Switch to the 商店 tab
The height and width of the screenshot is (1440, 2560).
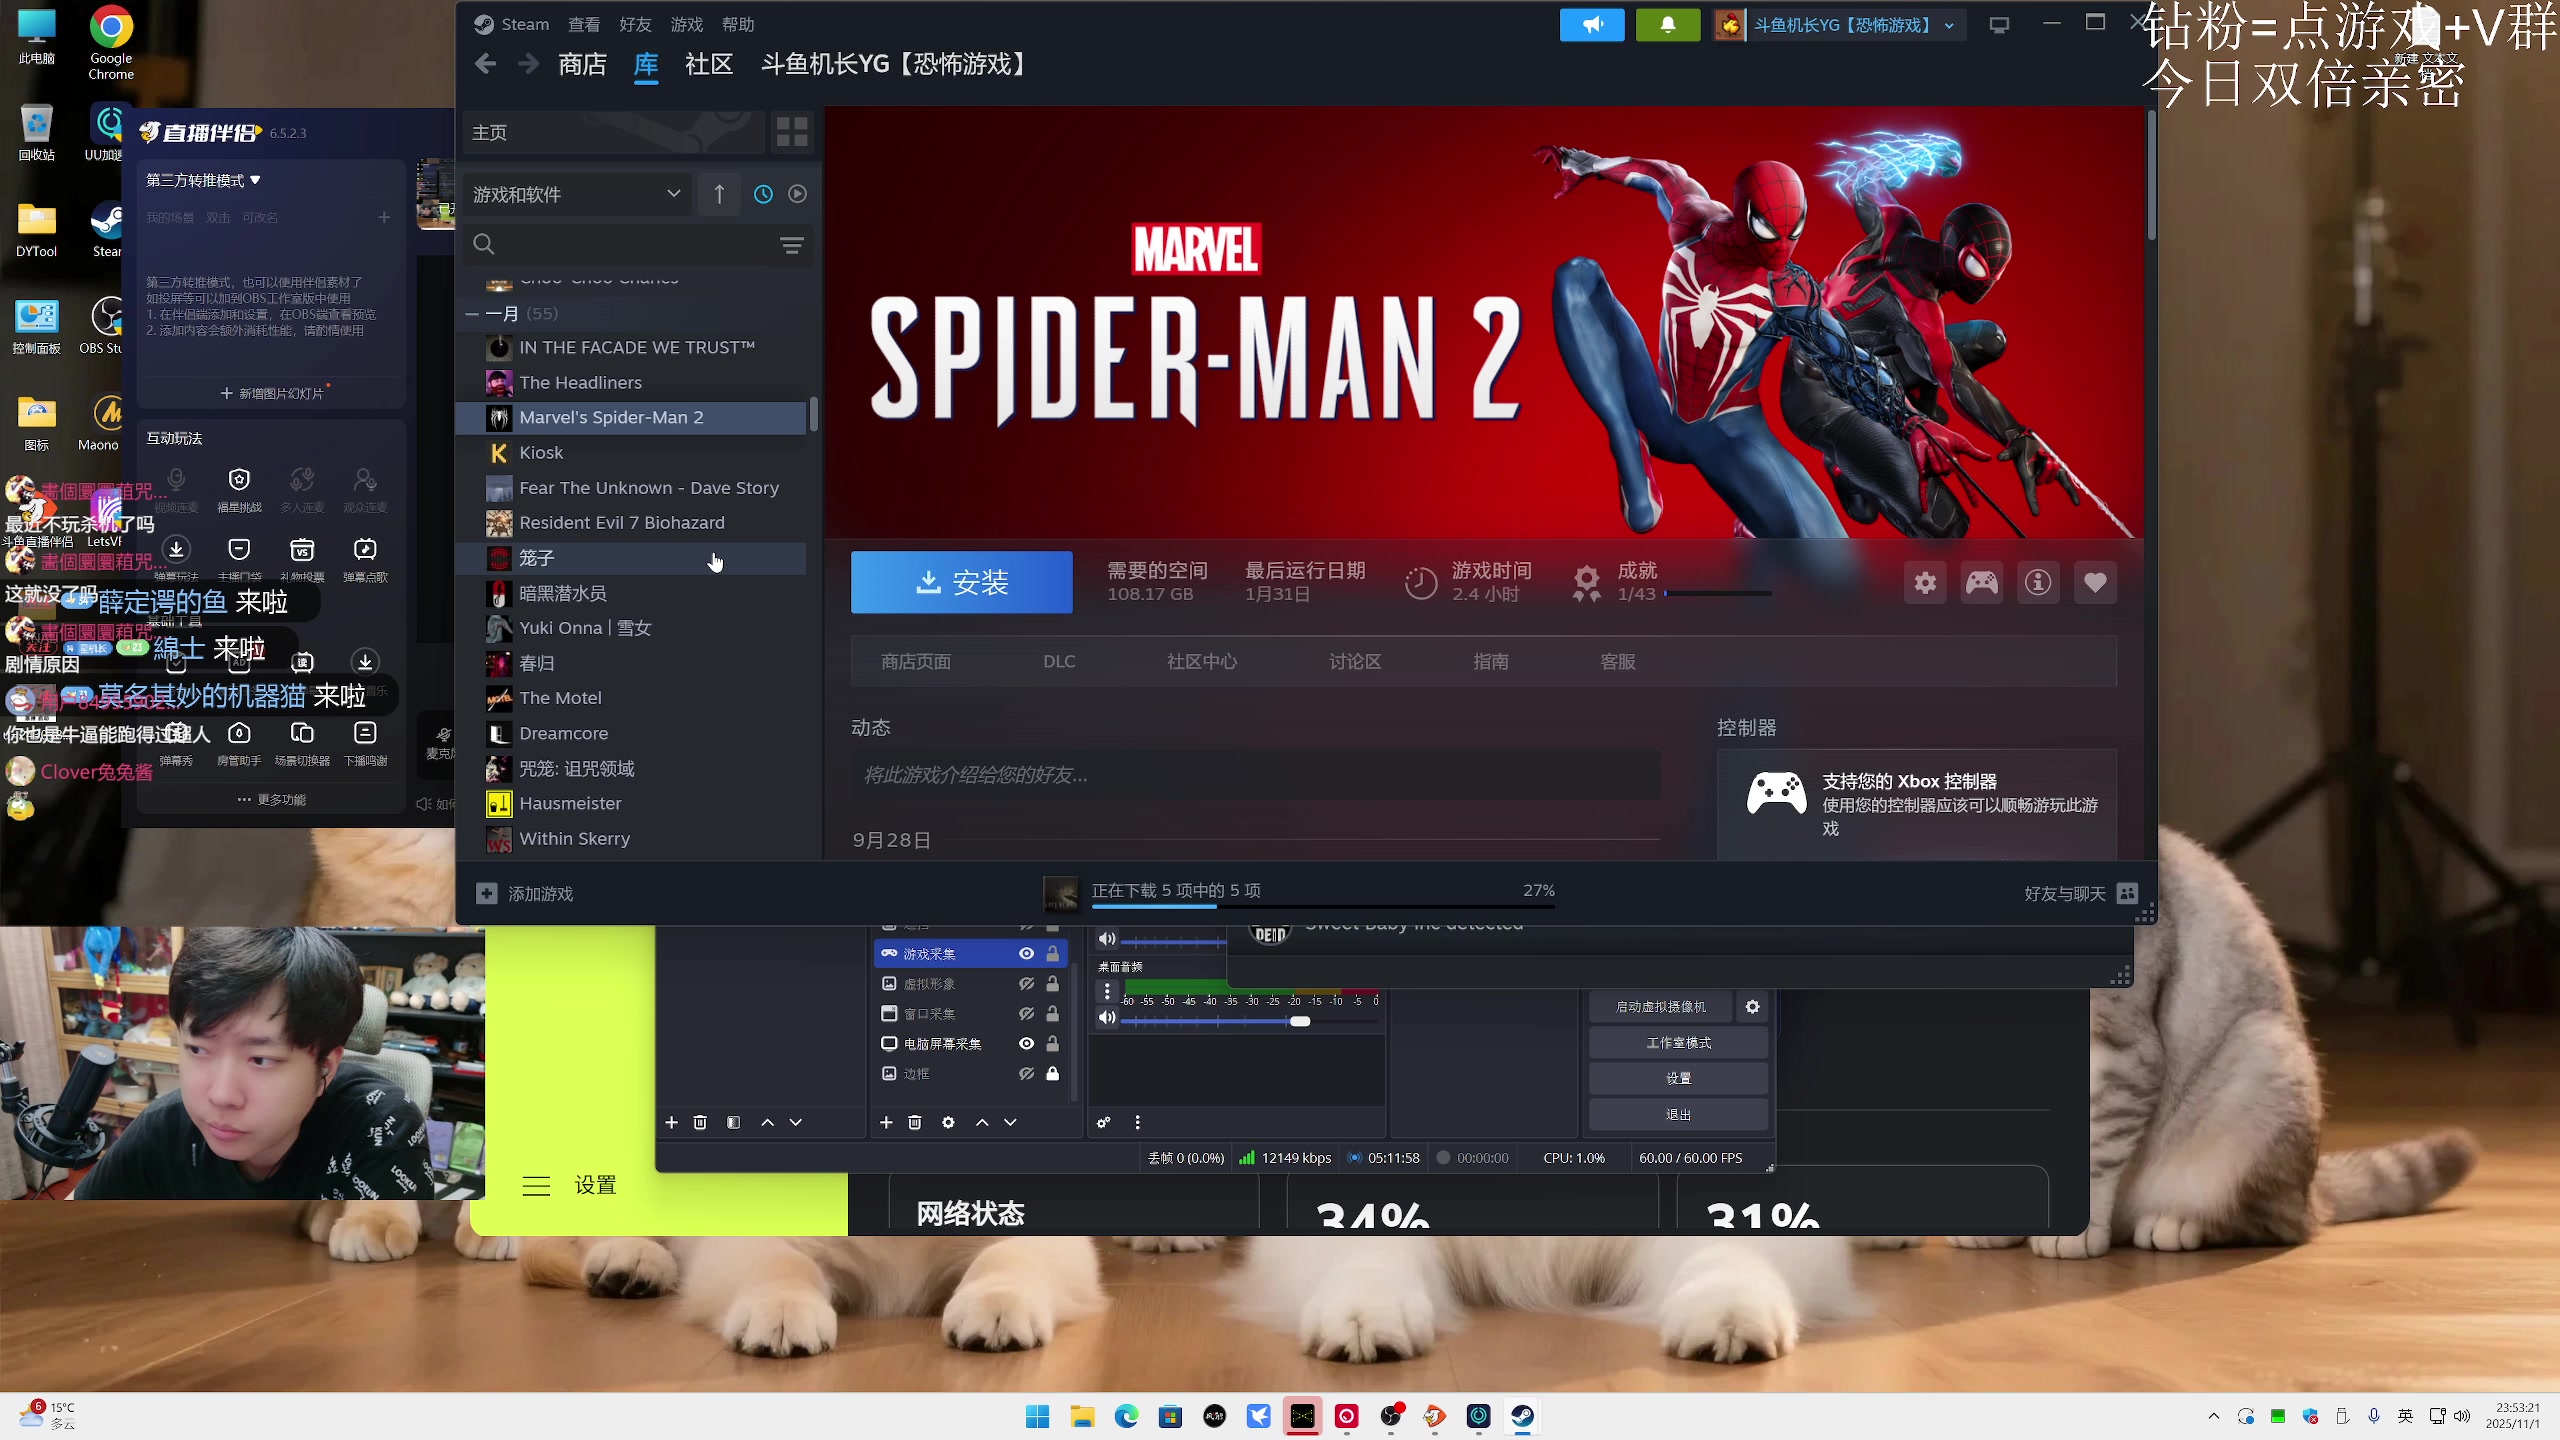click(x=582, y=65)
